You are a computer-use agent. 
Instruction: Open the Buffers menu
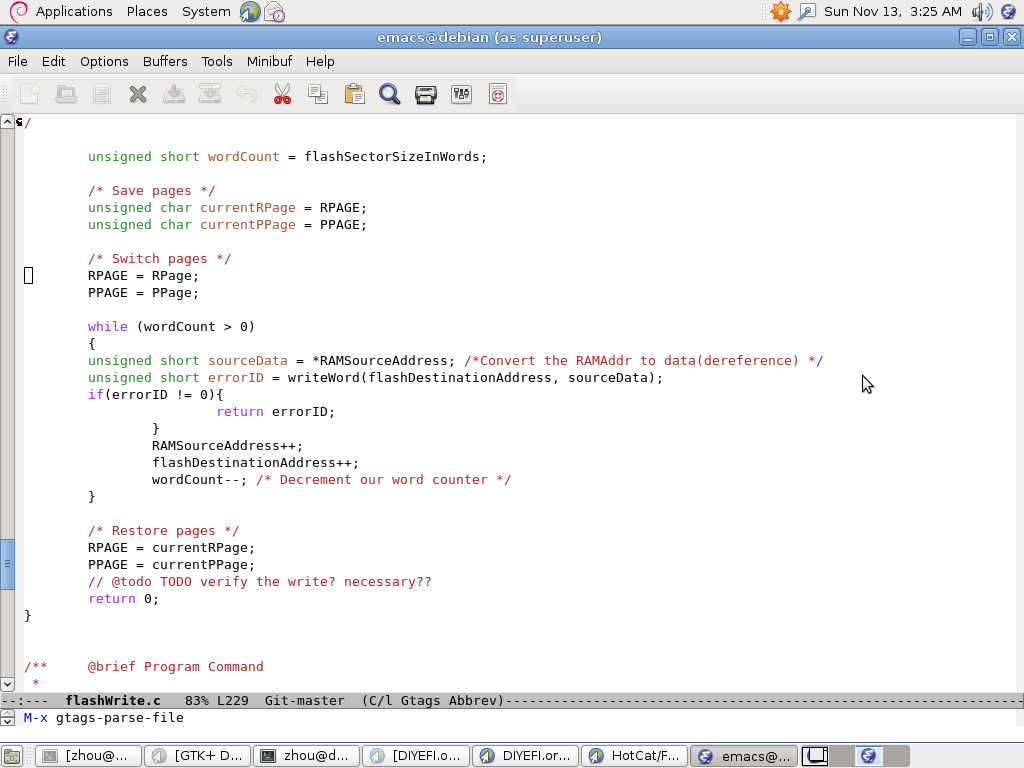(x=165, y=61)
